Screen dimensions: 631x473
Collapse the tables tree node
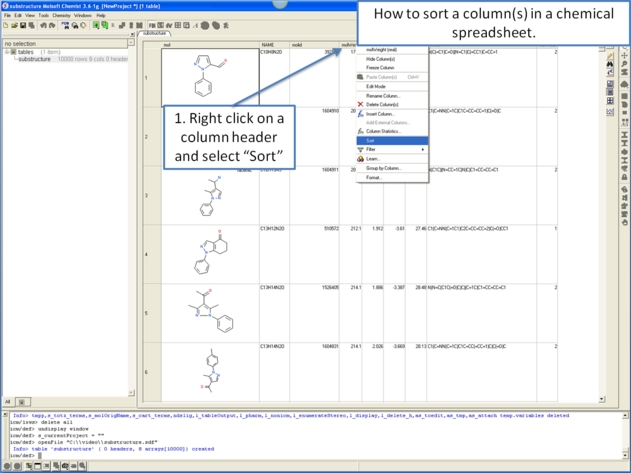[x=7, y=52]
